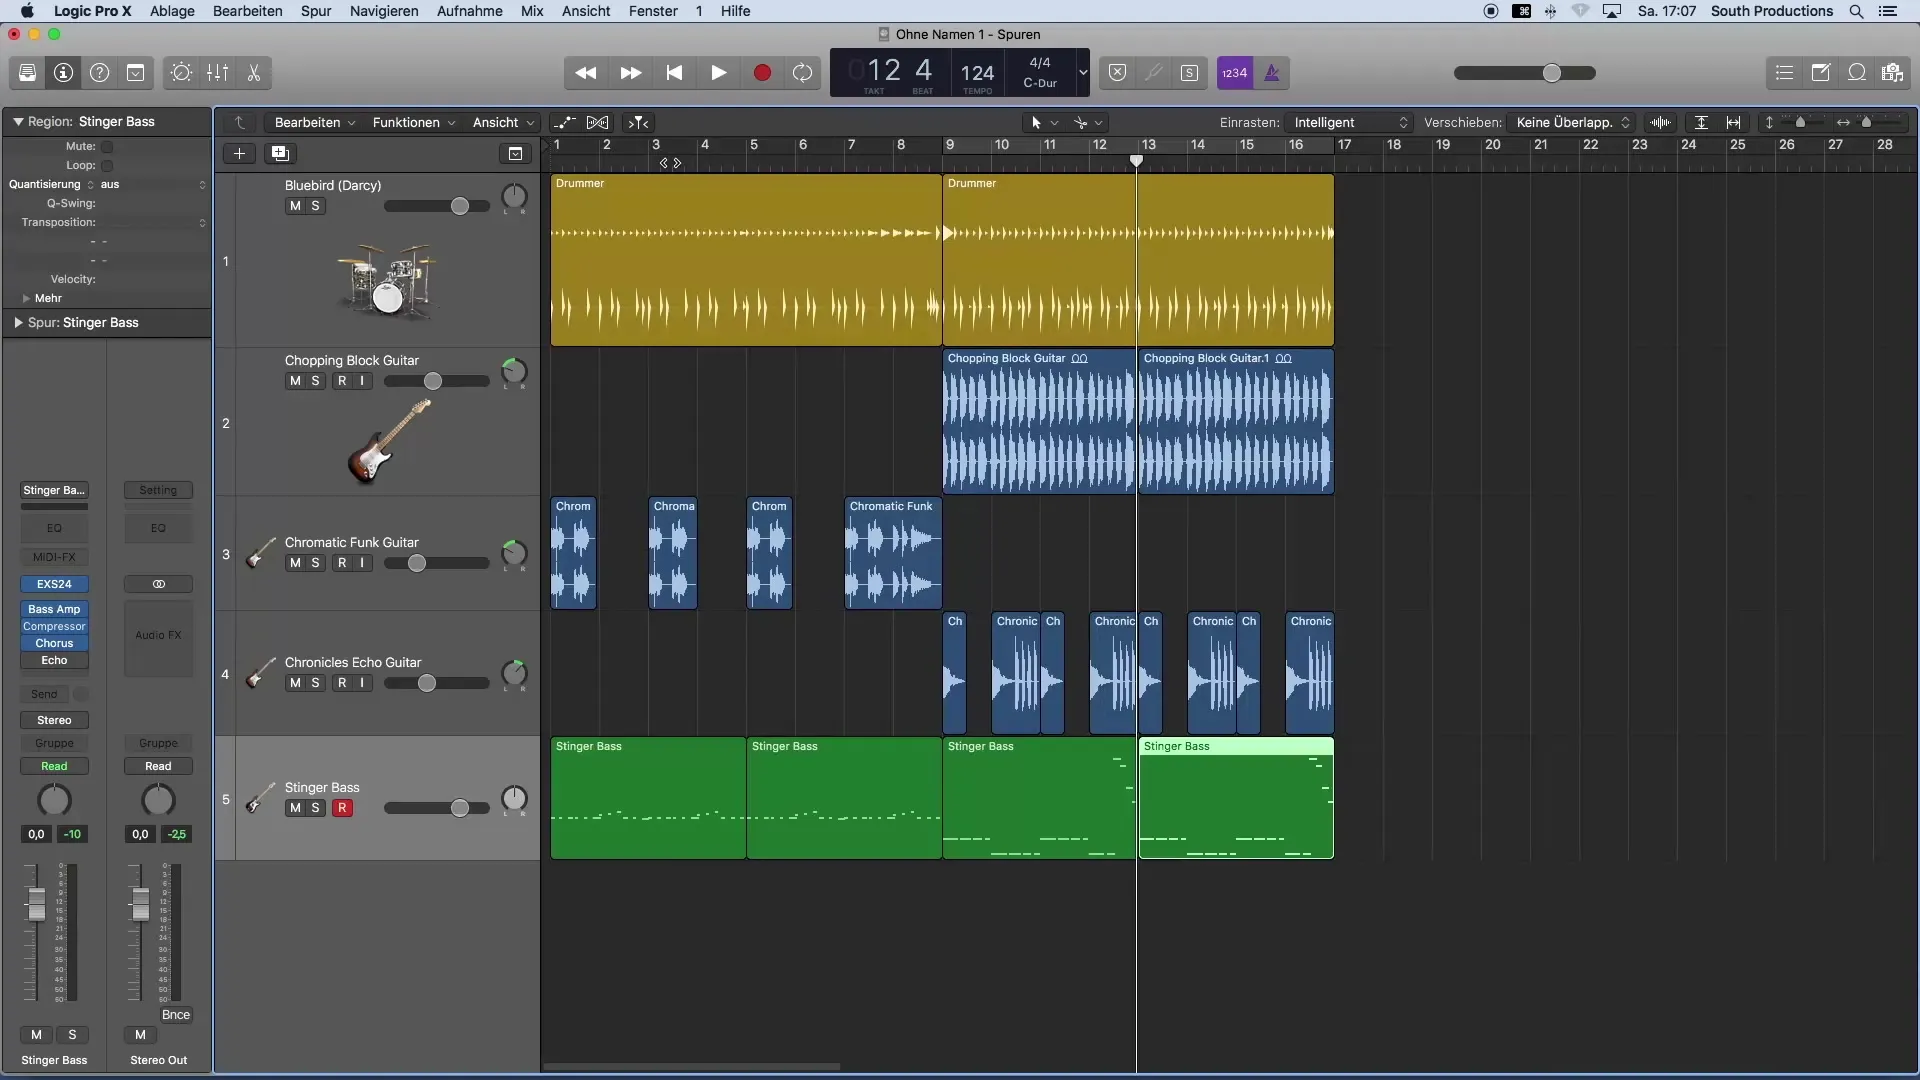The width and height of the screenshot is (1920, 1080).
Task: Open Quick Help question mark icon
Action: tap(99, 73)
